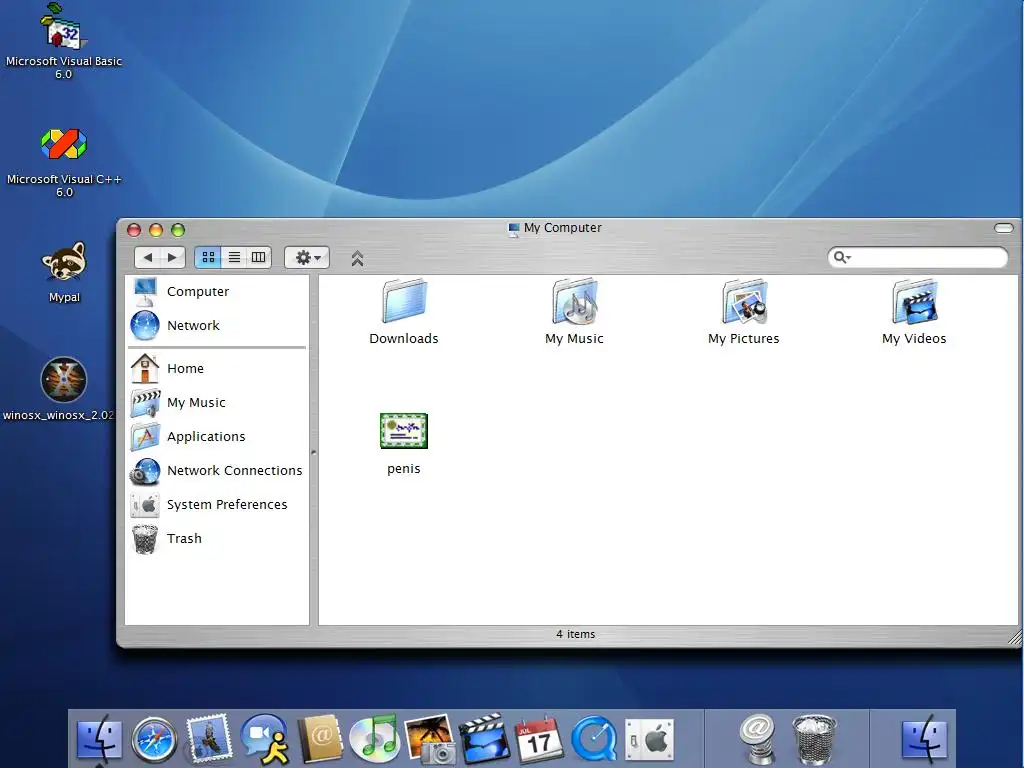Click the double up-arrow chevron button
1024x768 pixels.
pyautogui.click(x=357, y=258)
